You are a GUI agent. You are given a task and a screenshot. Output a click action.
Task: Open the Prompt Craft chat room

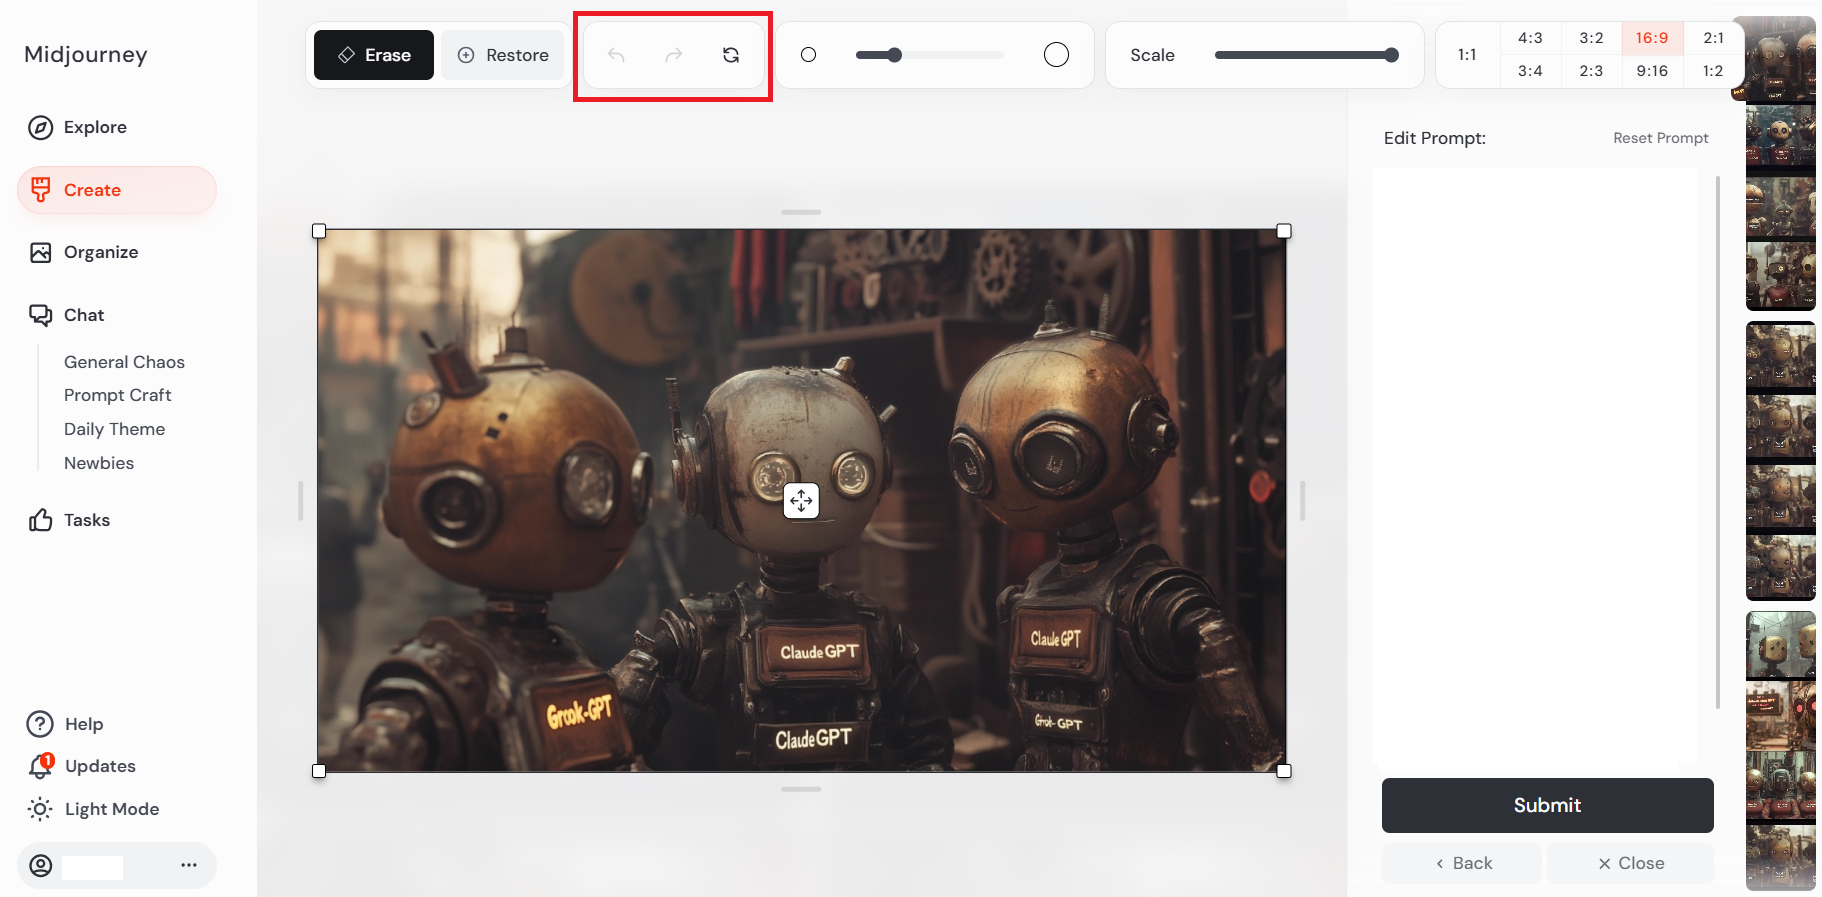(x=118, y=395)
